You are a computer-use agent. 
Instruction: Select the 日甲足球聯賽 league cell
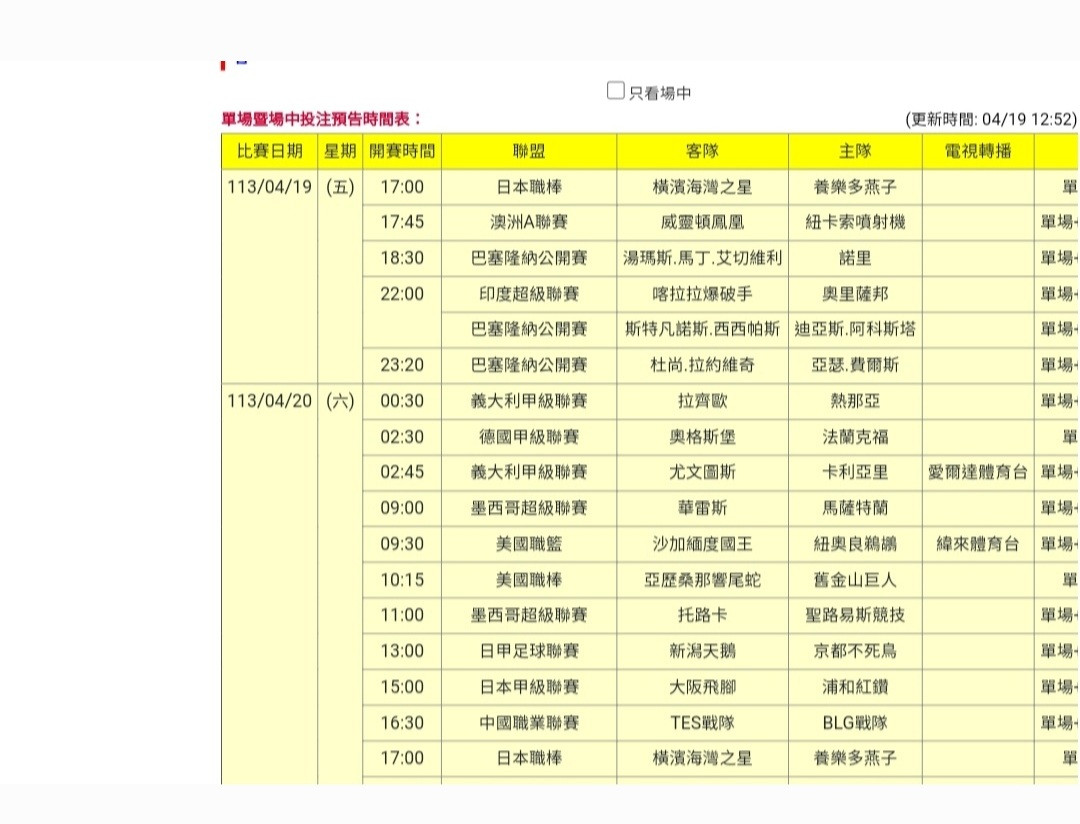[x=529, y=650]
